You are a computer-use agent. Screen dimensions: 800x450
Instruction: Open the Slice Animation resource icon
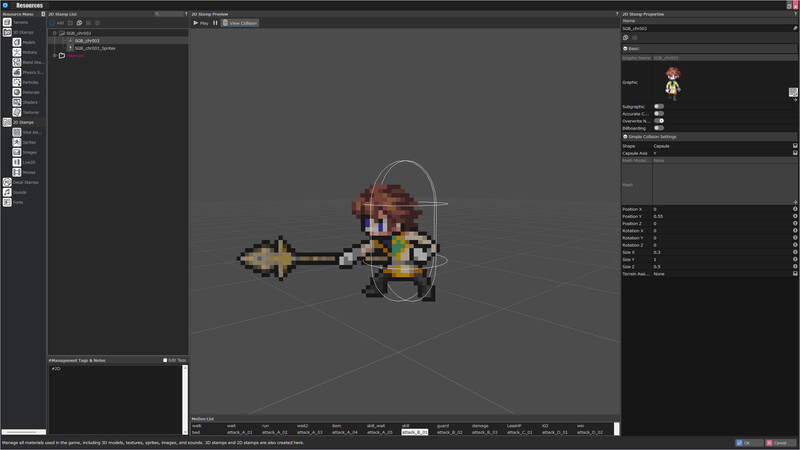click(17, 132)
